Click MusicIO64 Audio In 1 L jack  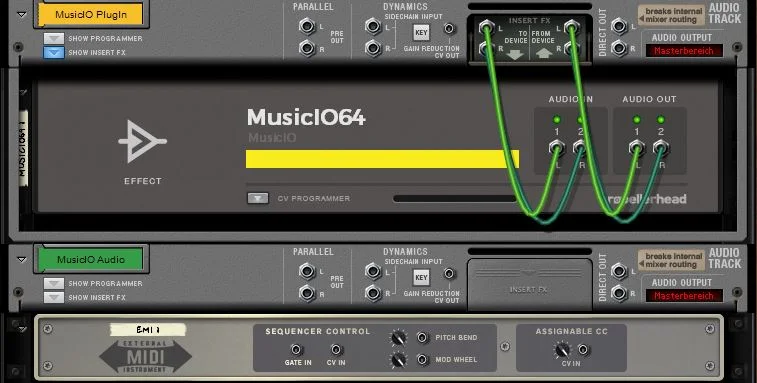click(557, 148)
